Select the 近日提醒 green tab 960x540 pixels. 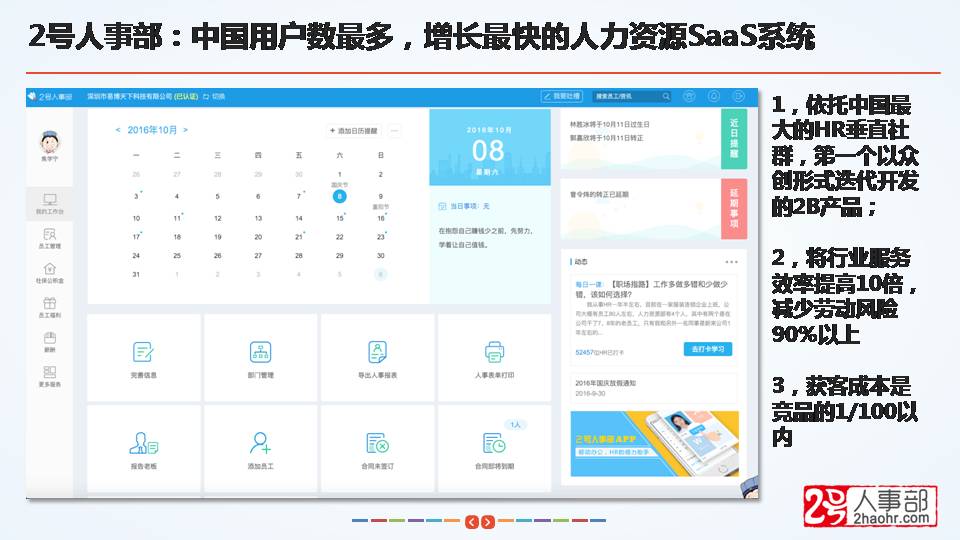pyautogui.click(x=733, y=138)
